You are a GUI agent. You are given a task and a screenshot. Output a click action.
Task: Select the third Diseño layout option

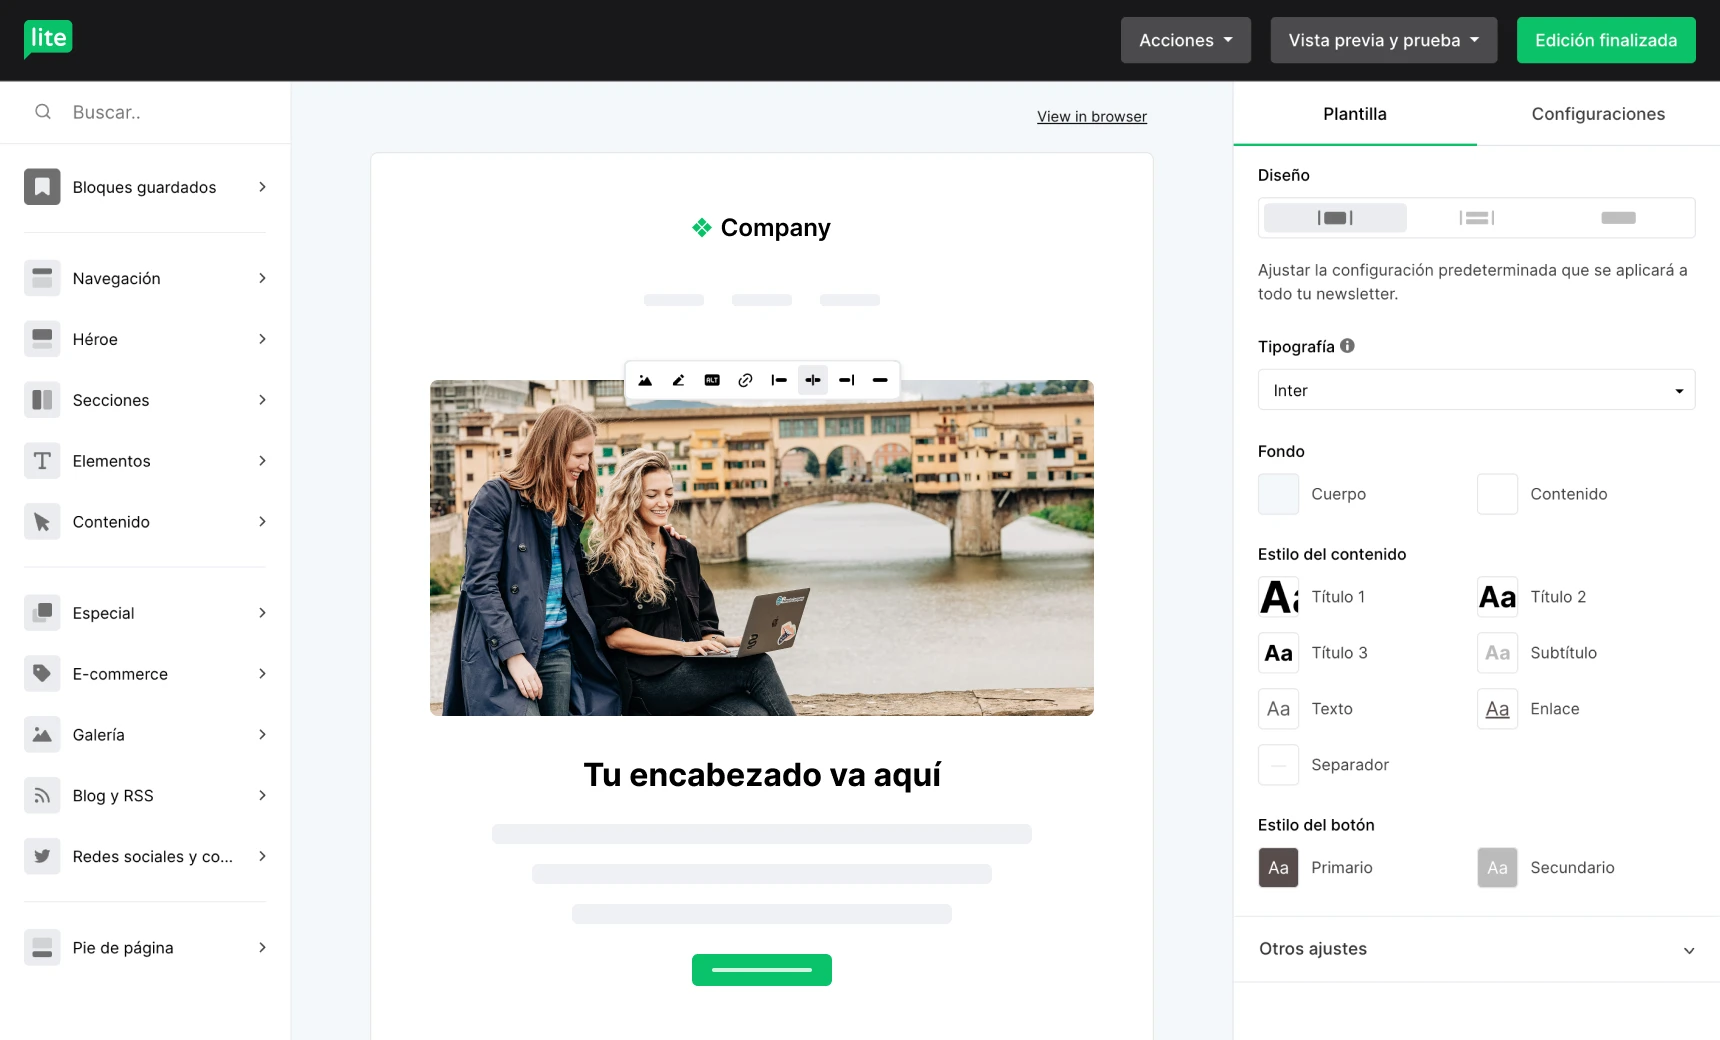coord(1617,218)
